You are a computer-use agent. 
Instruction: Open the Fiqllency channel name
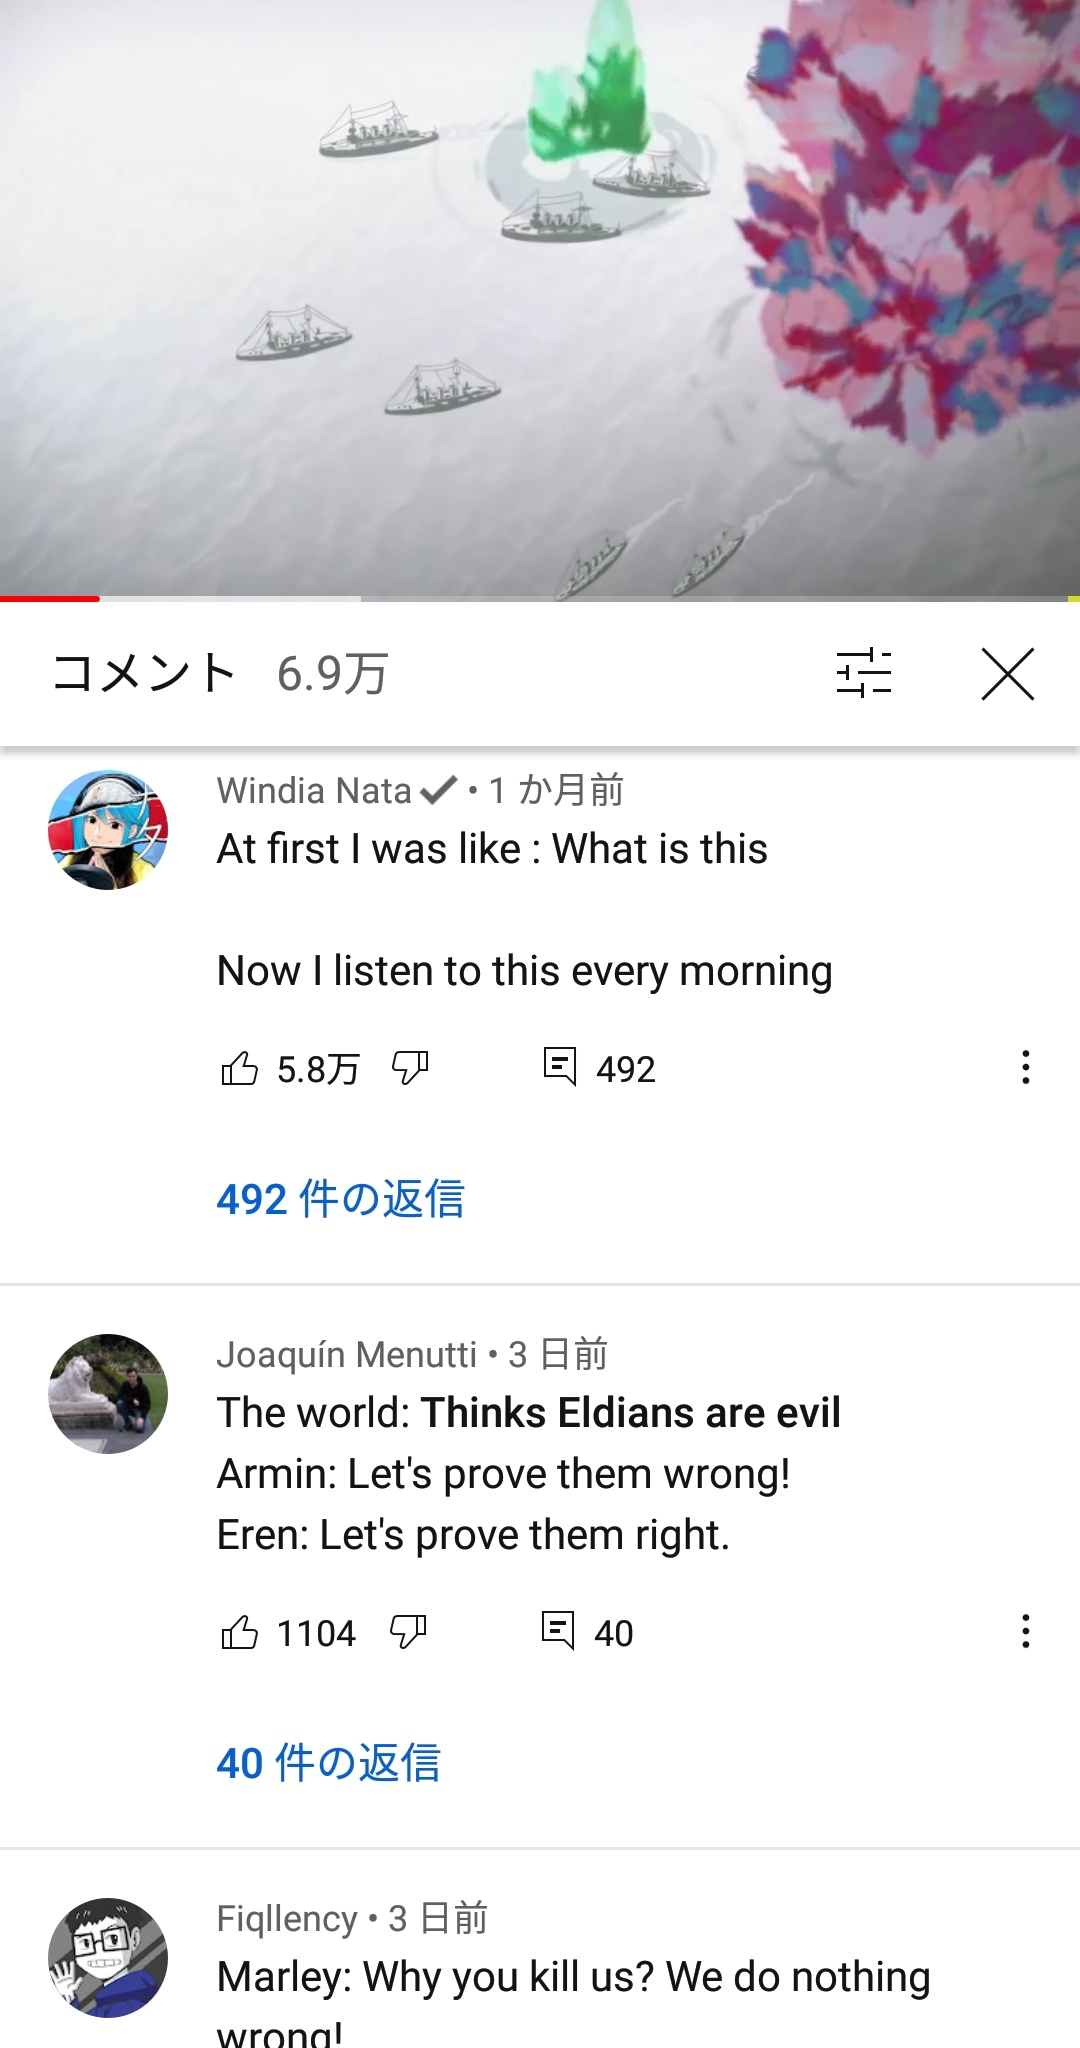tap(287, 1918)
